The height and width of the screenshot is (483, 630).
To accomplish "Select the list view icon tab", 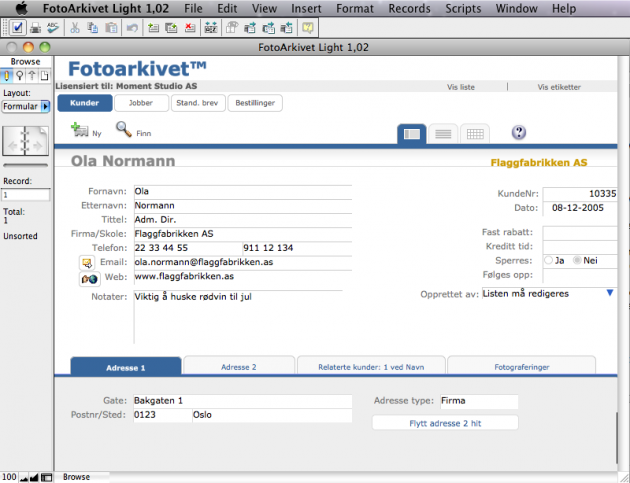I will pos(443,134).
